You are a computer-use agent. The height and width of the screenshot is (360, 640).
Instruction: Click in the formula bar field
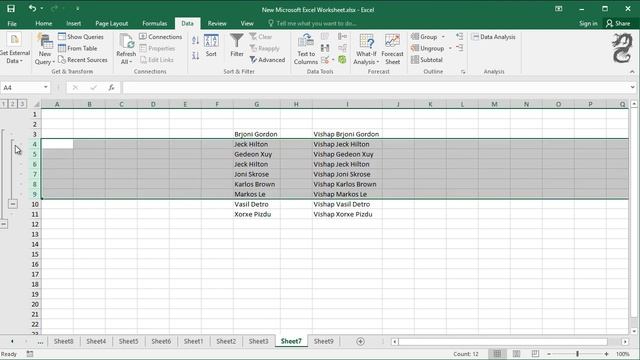375,87
